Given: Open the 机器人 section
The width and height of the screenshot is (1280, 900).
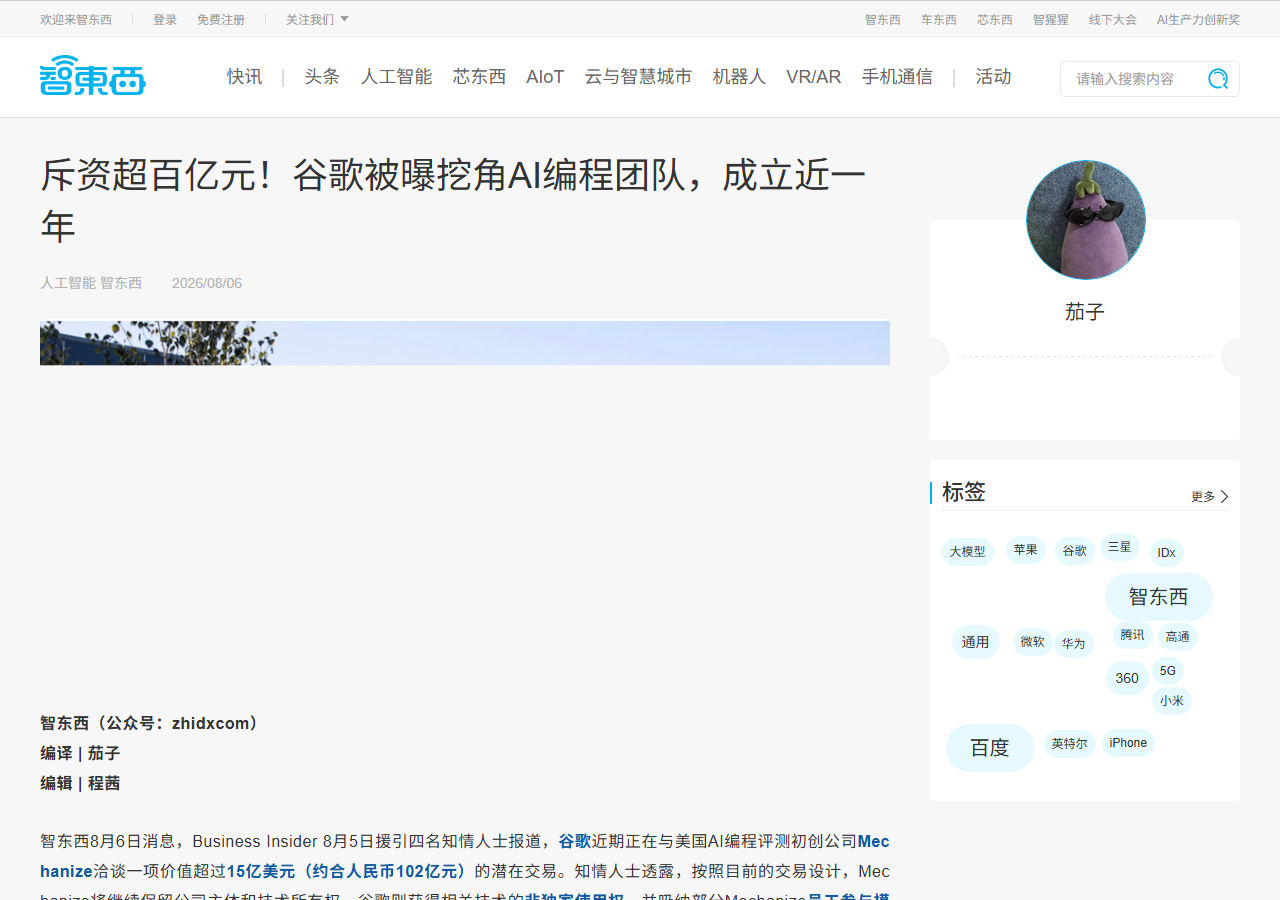Looking at the screenshot, I should (739, 77).
